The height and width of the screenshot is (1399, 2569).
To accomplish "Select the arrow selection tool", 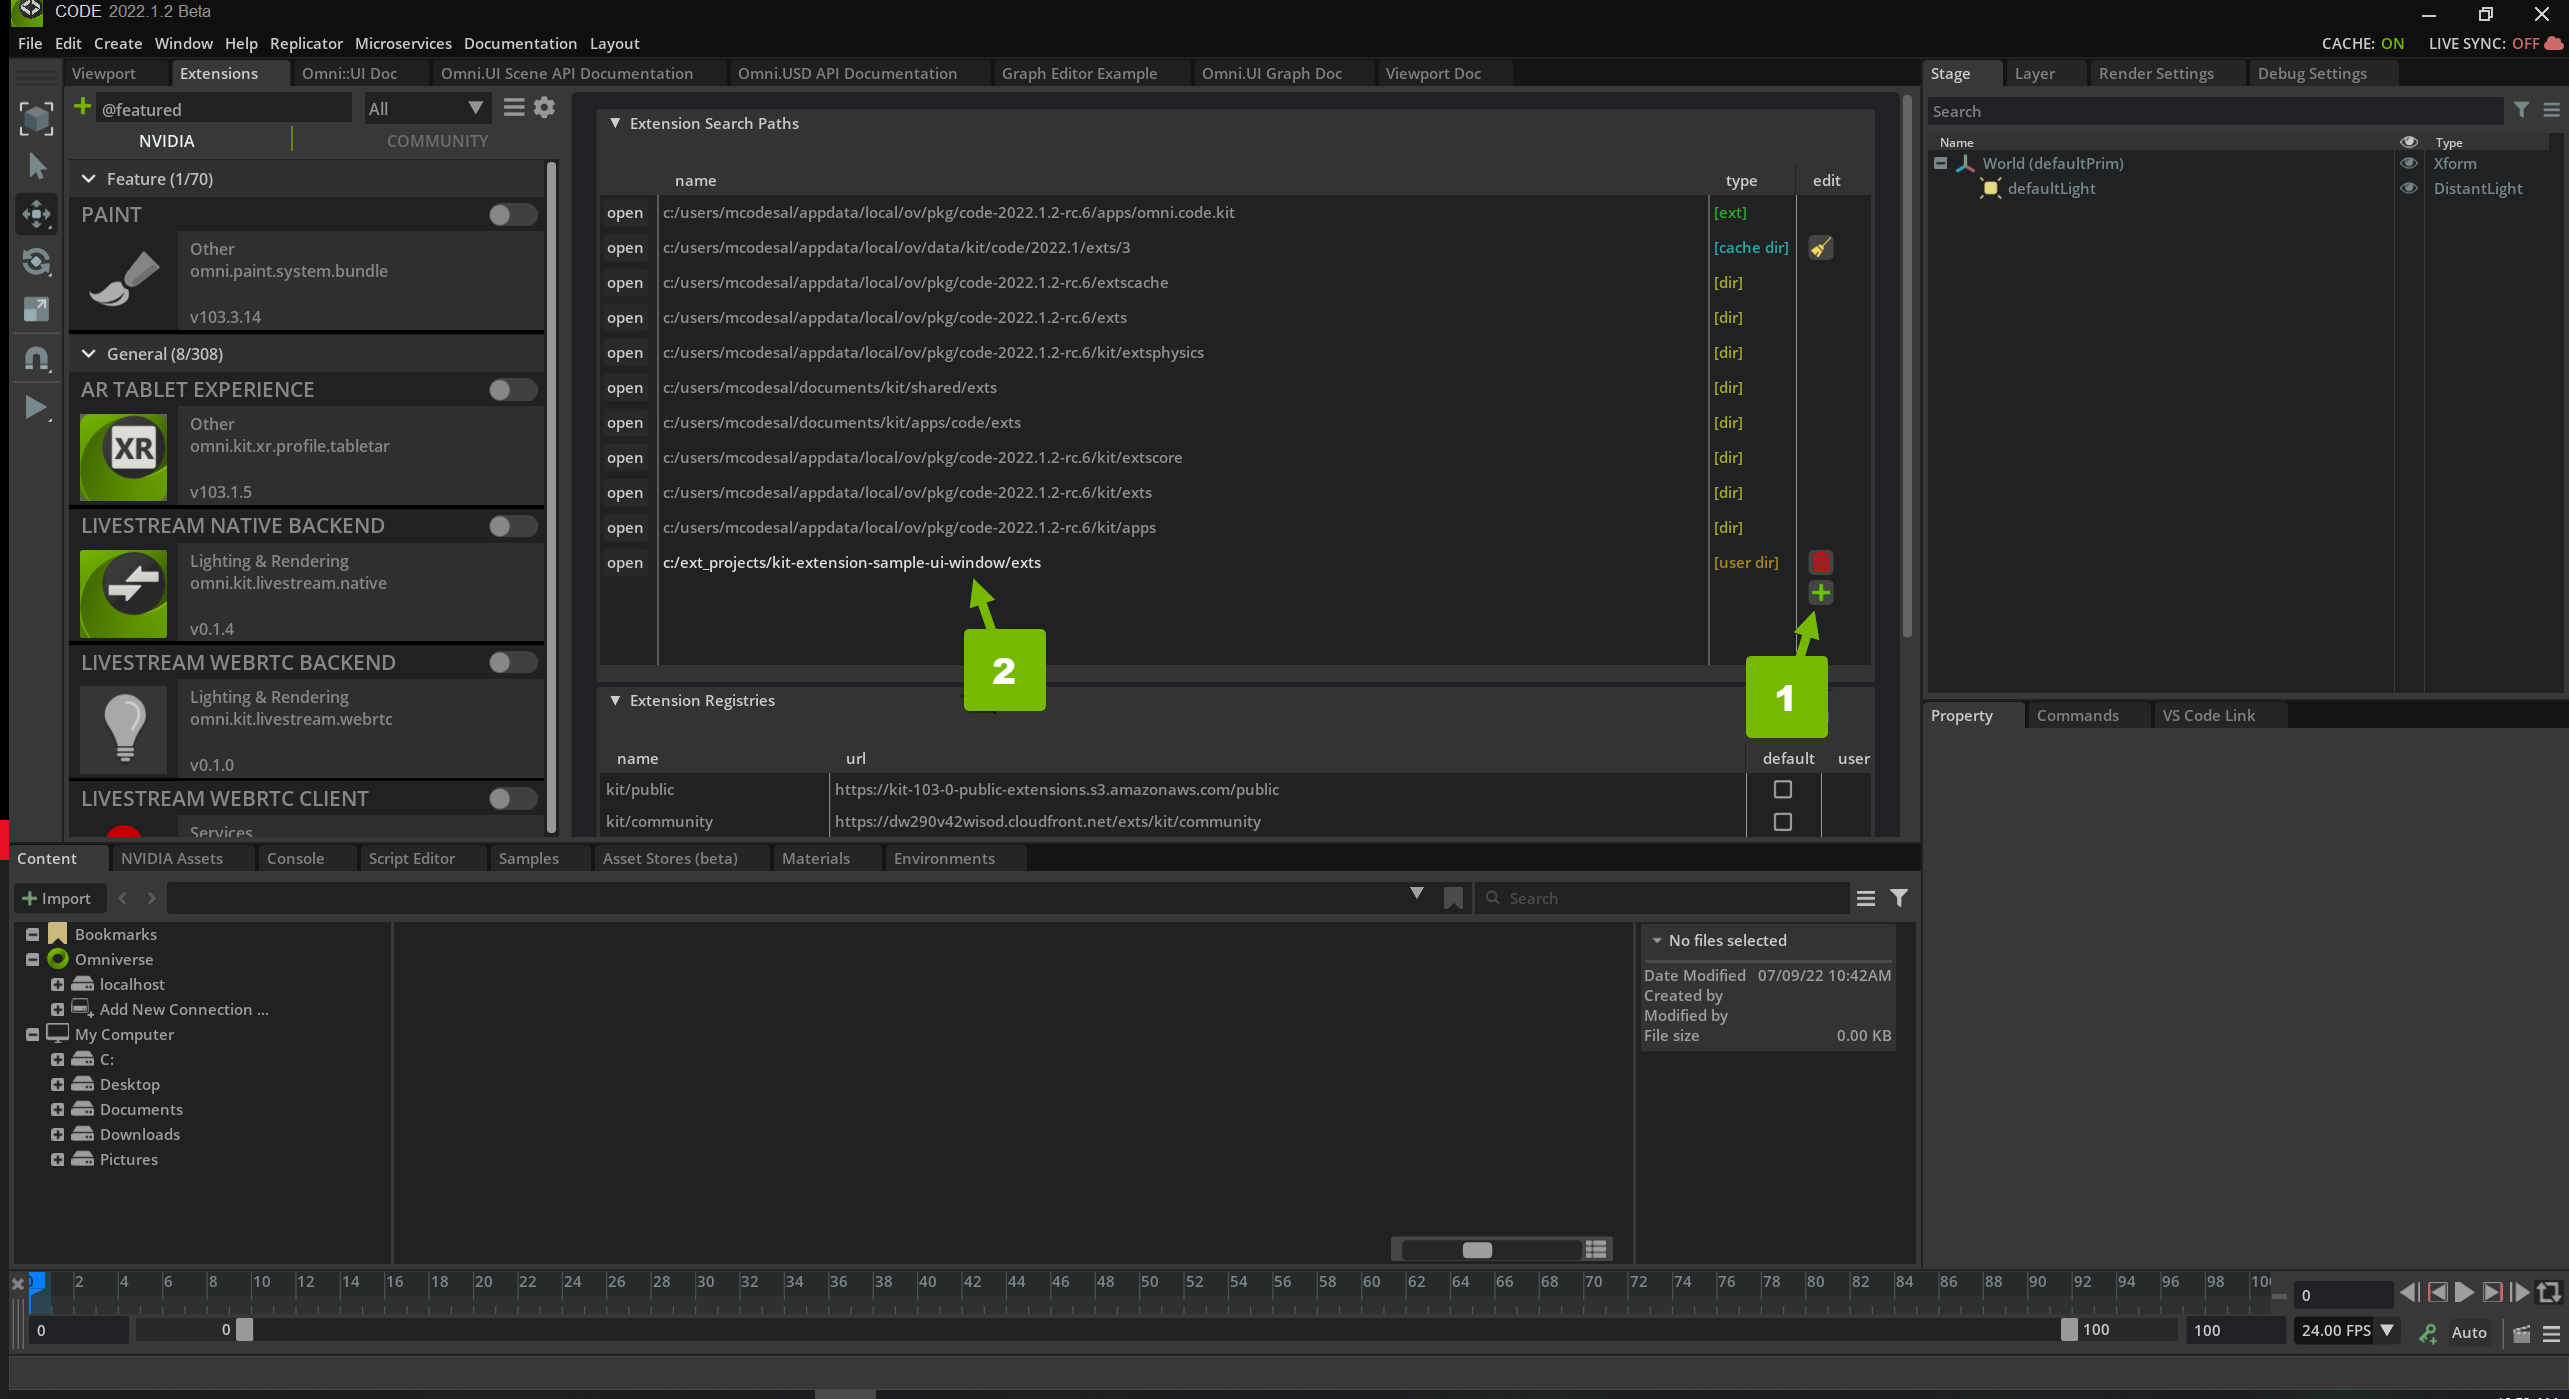I will 37,166.
